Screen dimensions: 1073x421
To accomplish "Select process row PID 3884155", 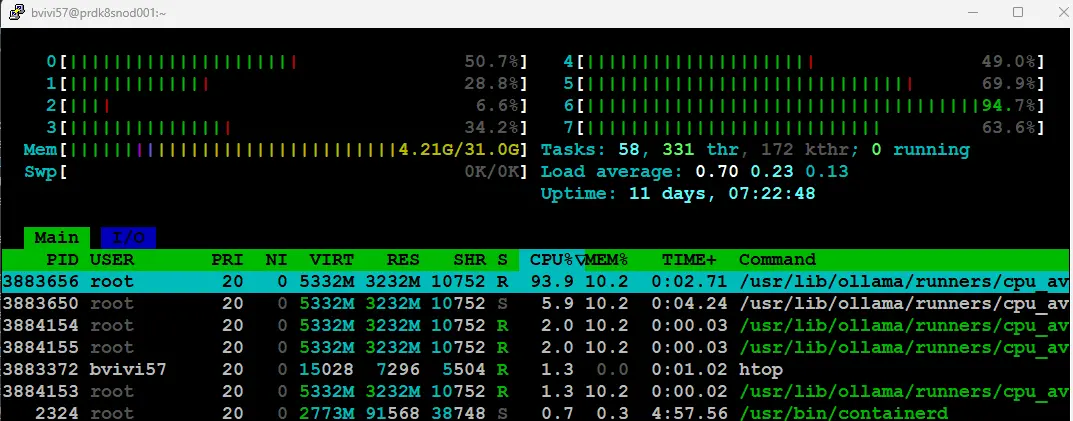I will [x=536, y=348].
